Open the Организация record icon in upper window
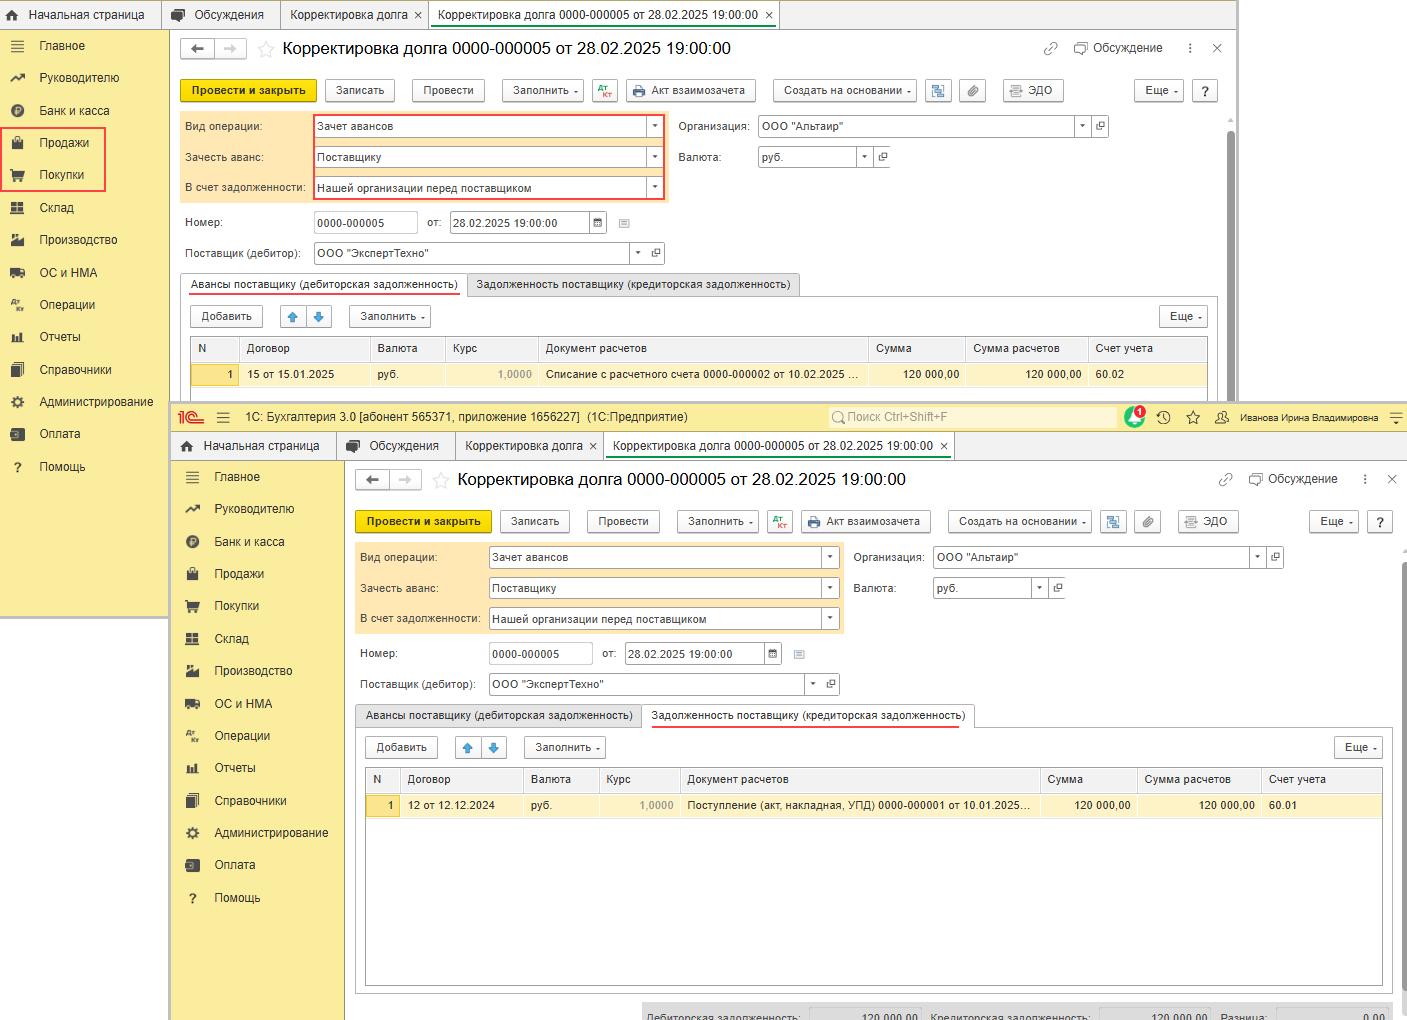The image size is (1407, 1020). click(x=1100, y=126)
